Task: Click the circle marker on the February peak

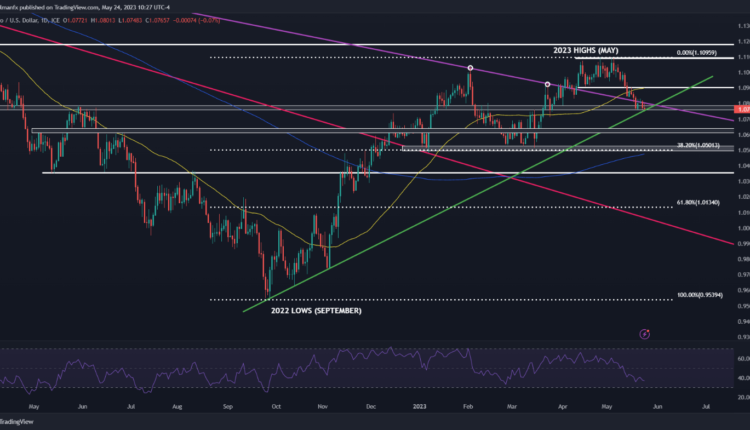Action: [470, 68]
